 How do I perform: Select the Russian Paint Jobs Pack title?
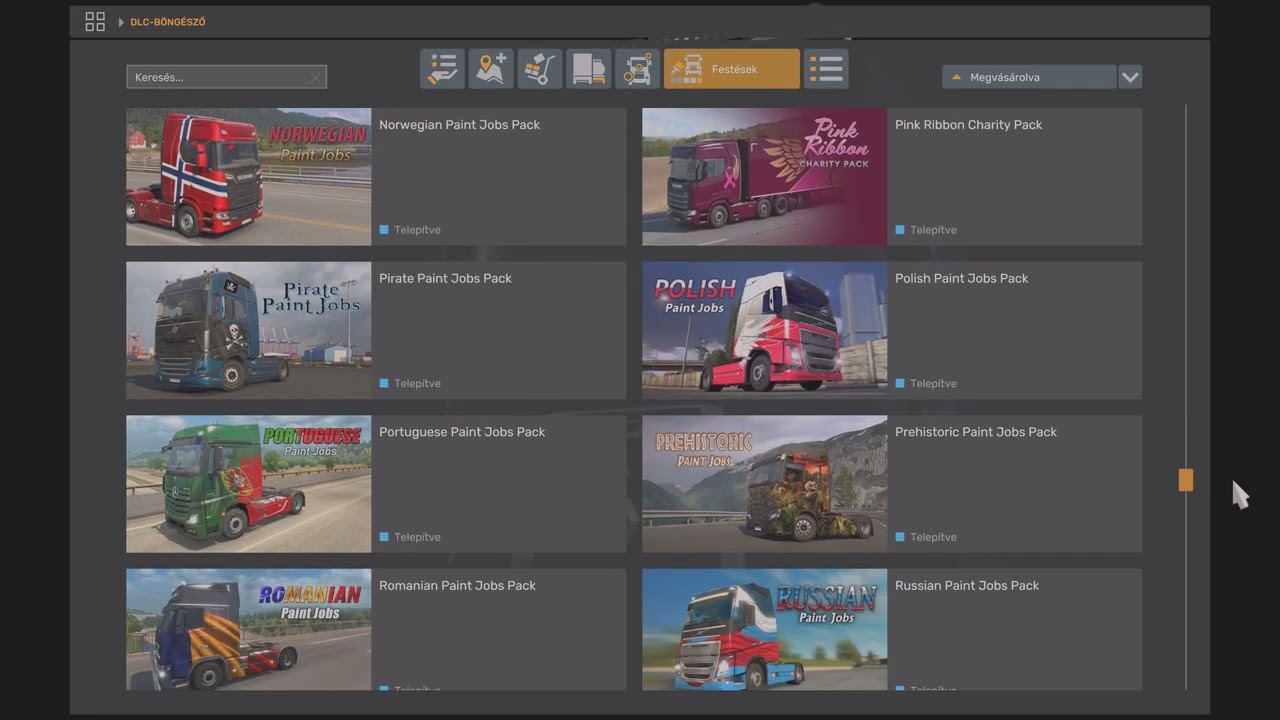point(967,586)
